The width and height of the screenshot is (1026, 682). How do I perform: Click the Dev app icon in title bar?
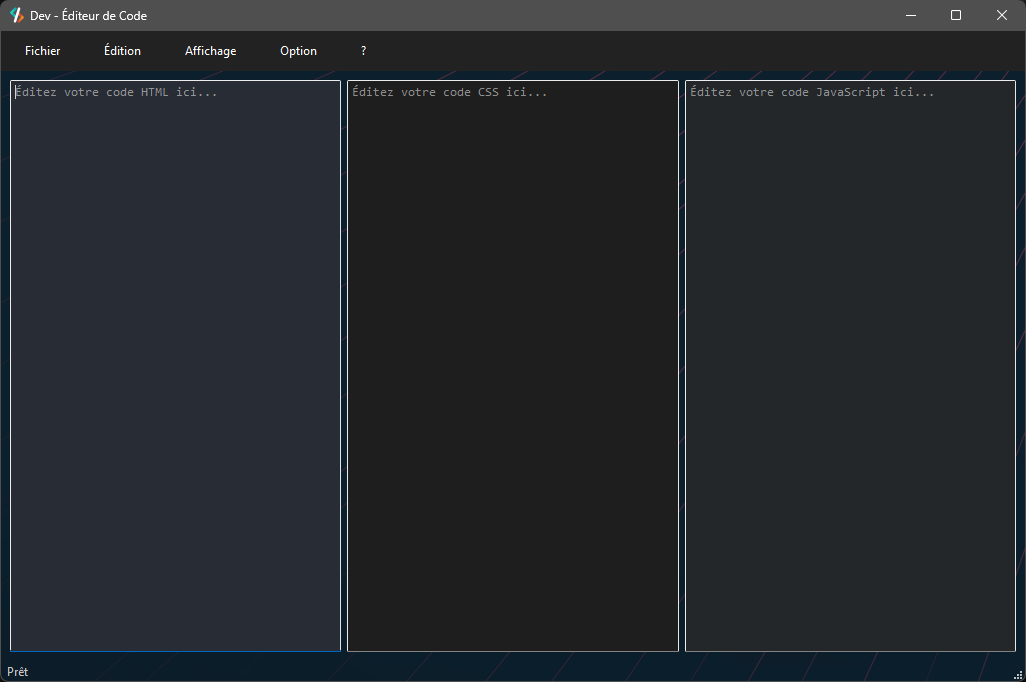16,15
